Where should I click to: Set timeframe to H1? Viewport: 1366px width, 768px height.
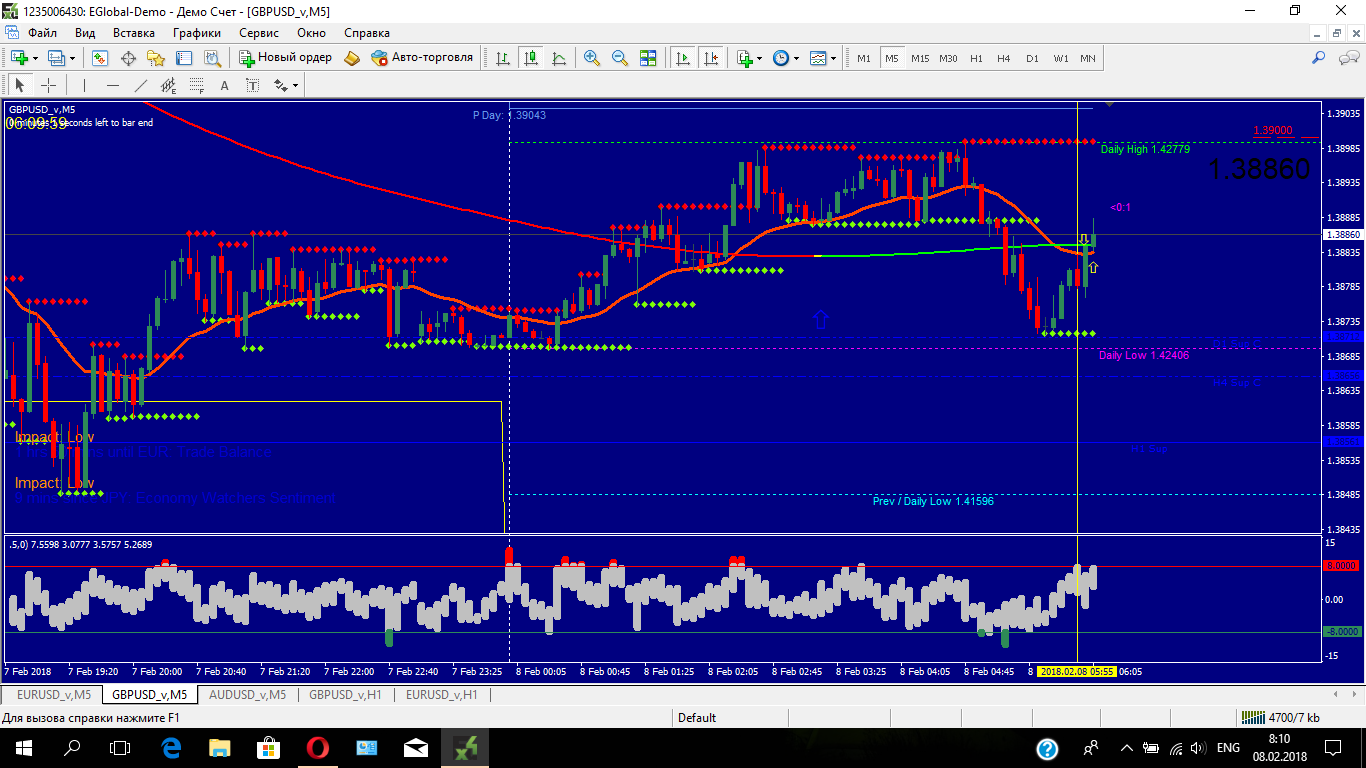976,58
